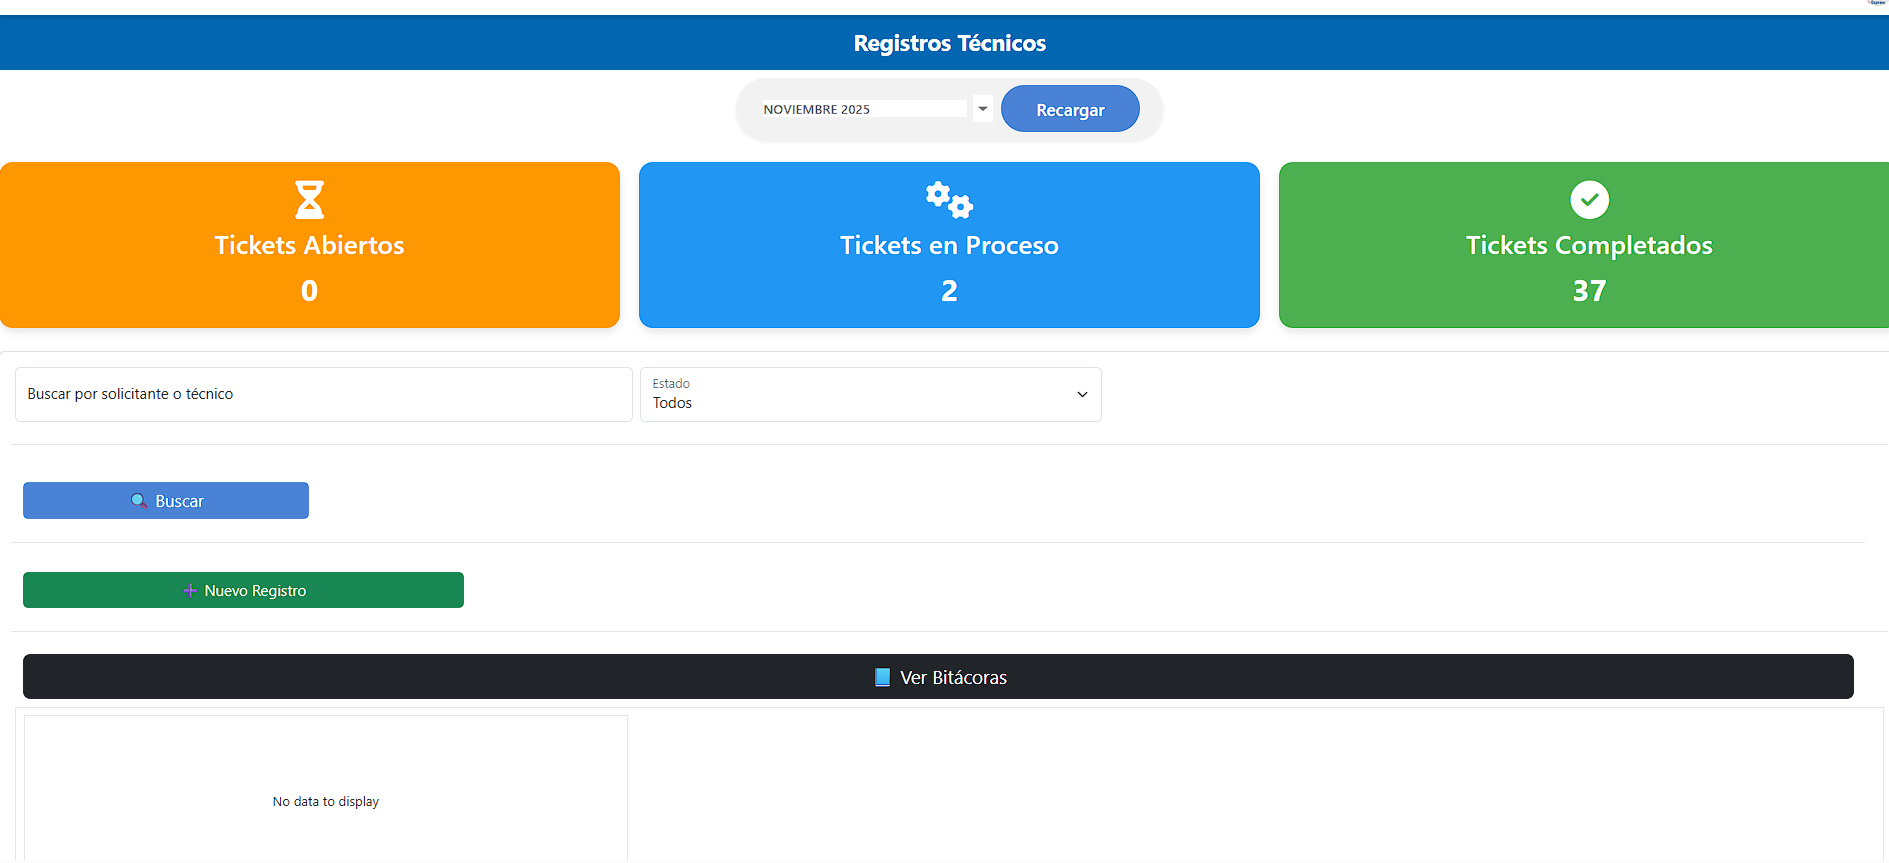Click the count 0 on open tickets
This screenshot has width=1889, height=863.
coord(309,291)
